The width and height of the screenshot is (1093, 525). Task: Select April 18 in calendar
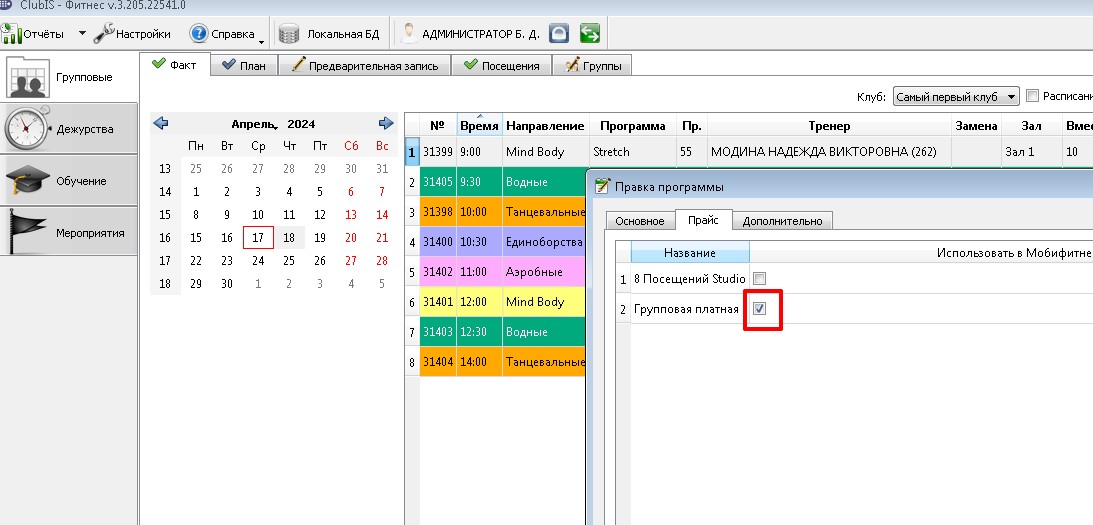[x=289, y=237]
